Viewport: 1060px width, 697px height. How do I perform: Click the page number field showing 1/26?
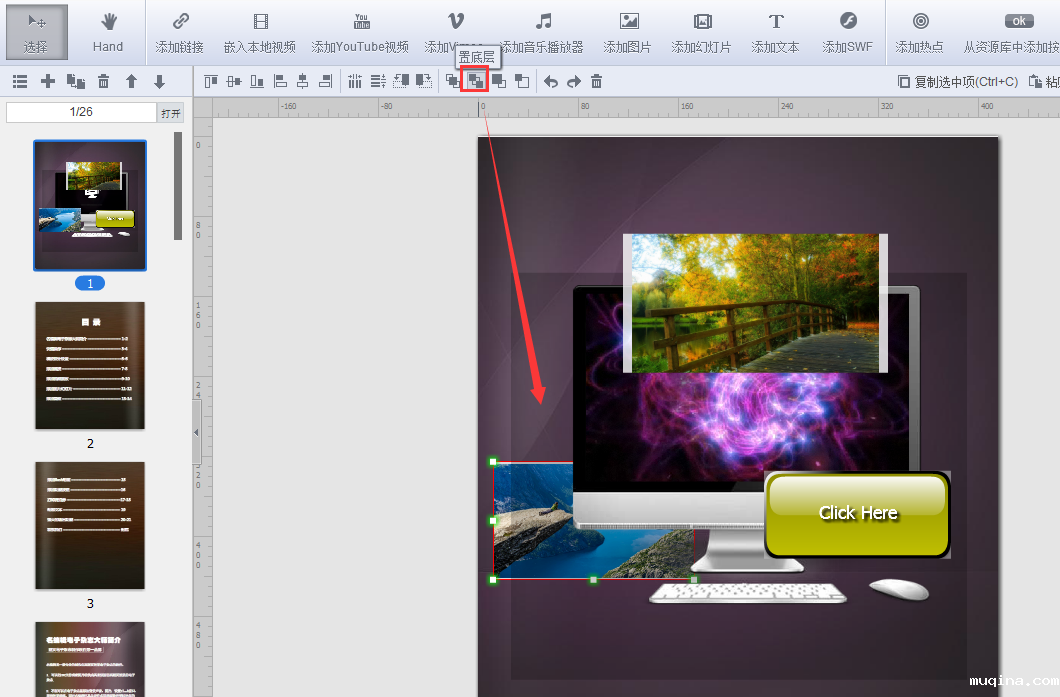point(81,112)
